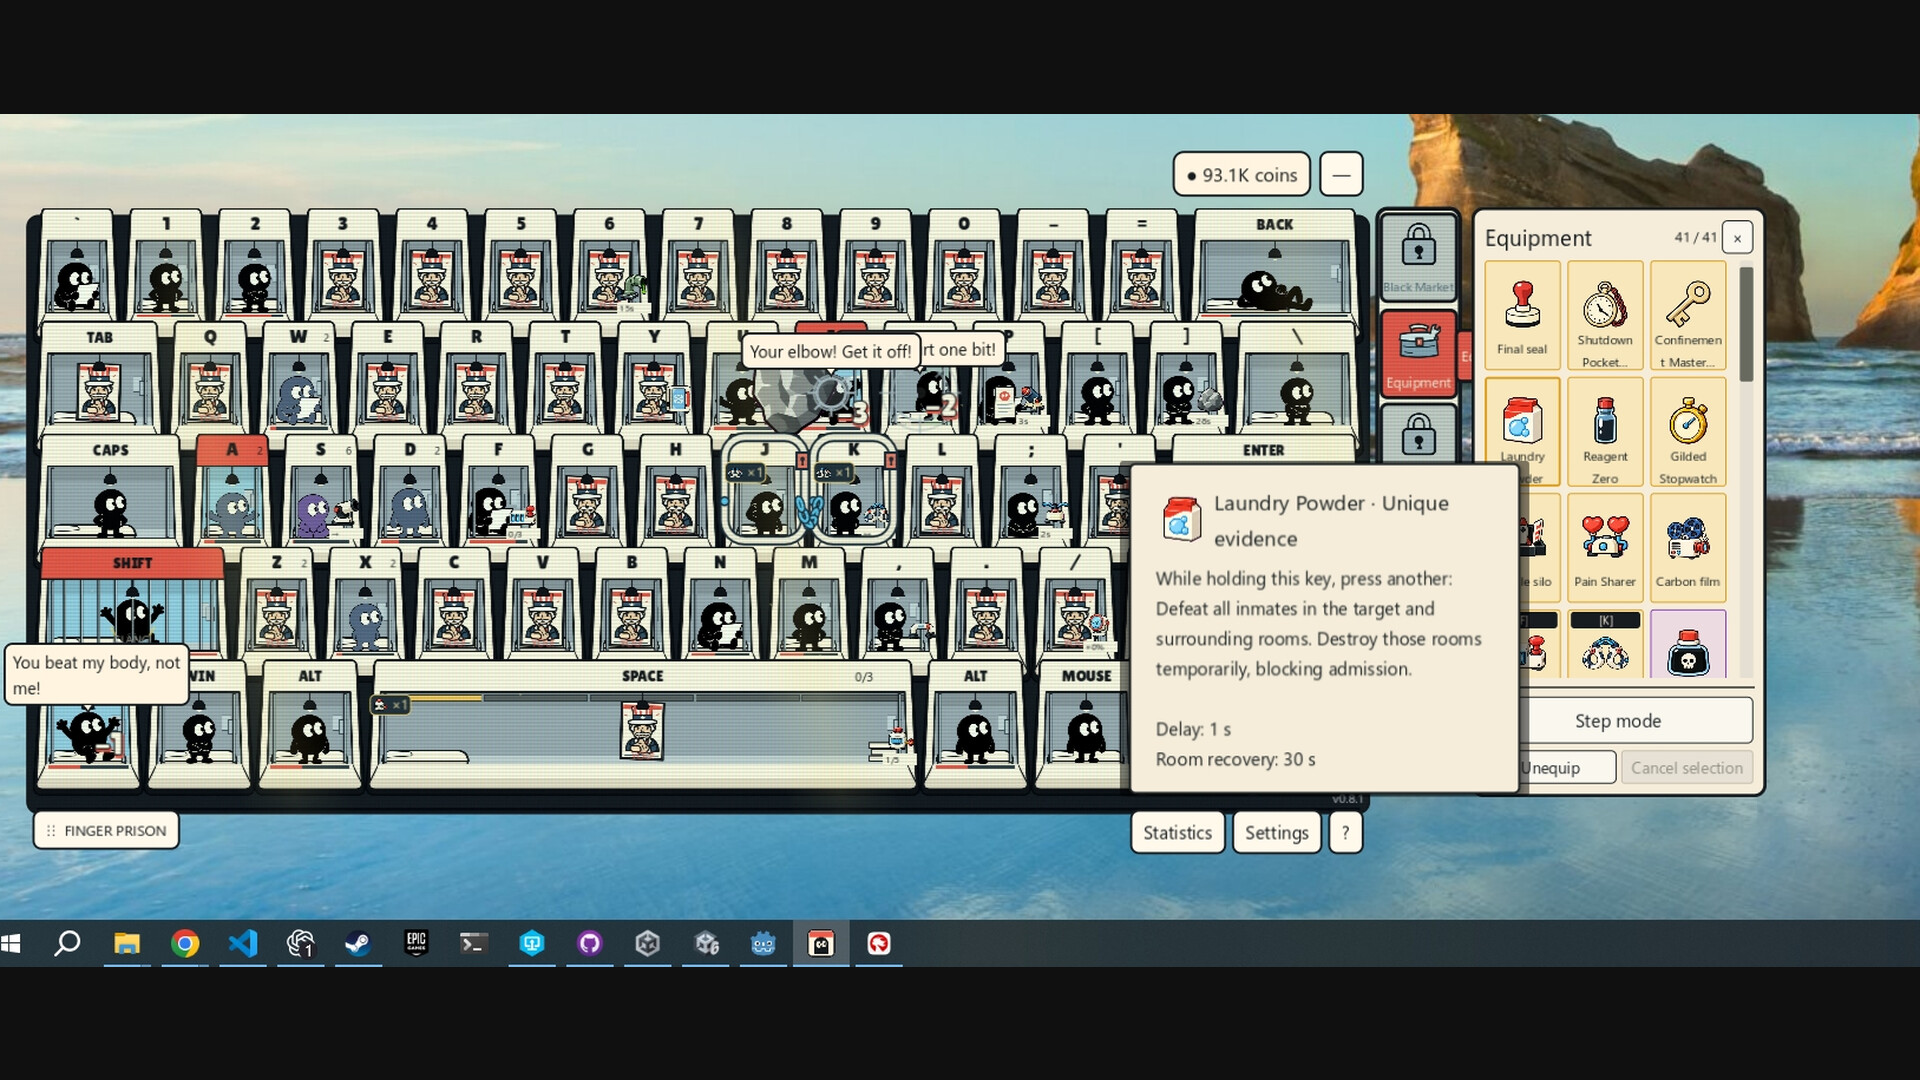Open the Statistics panel
This screenshot has height=1080, width=1920.
[1177, 832]
